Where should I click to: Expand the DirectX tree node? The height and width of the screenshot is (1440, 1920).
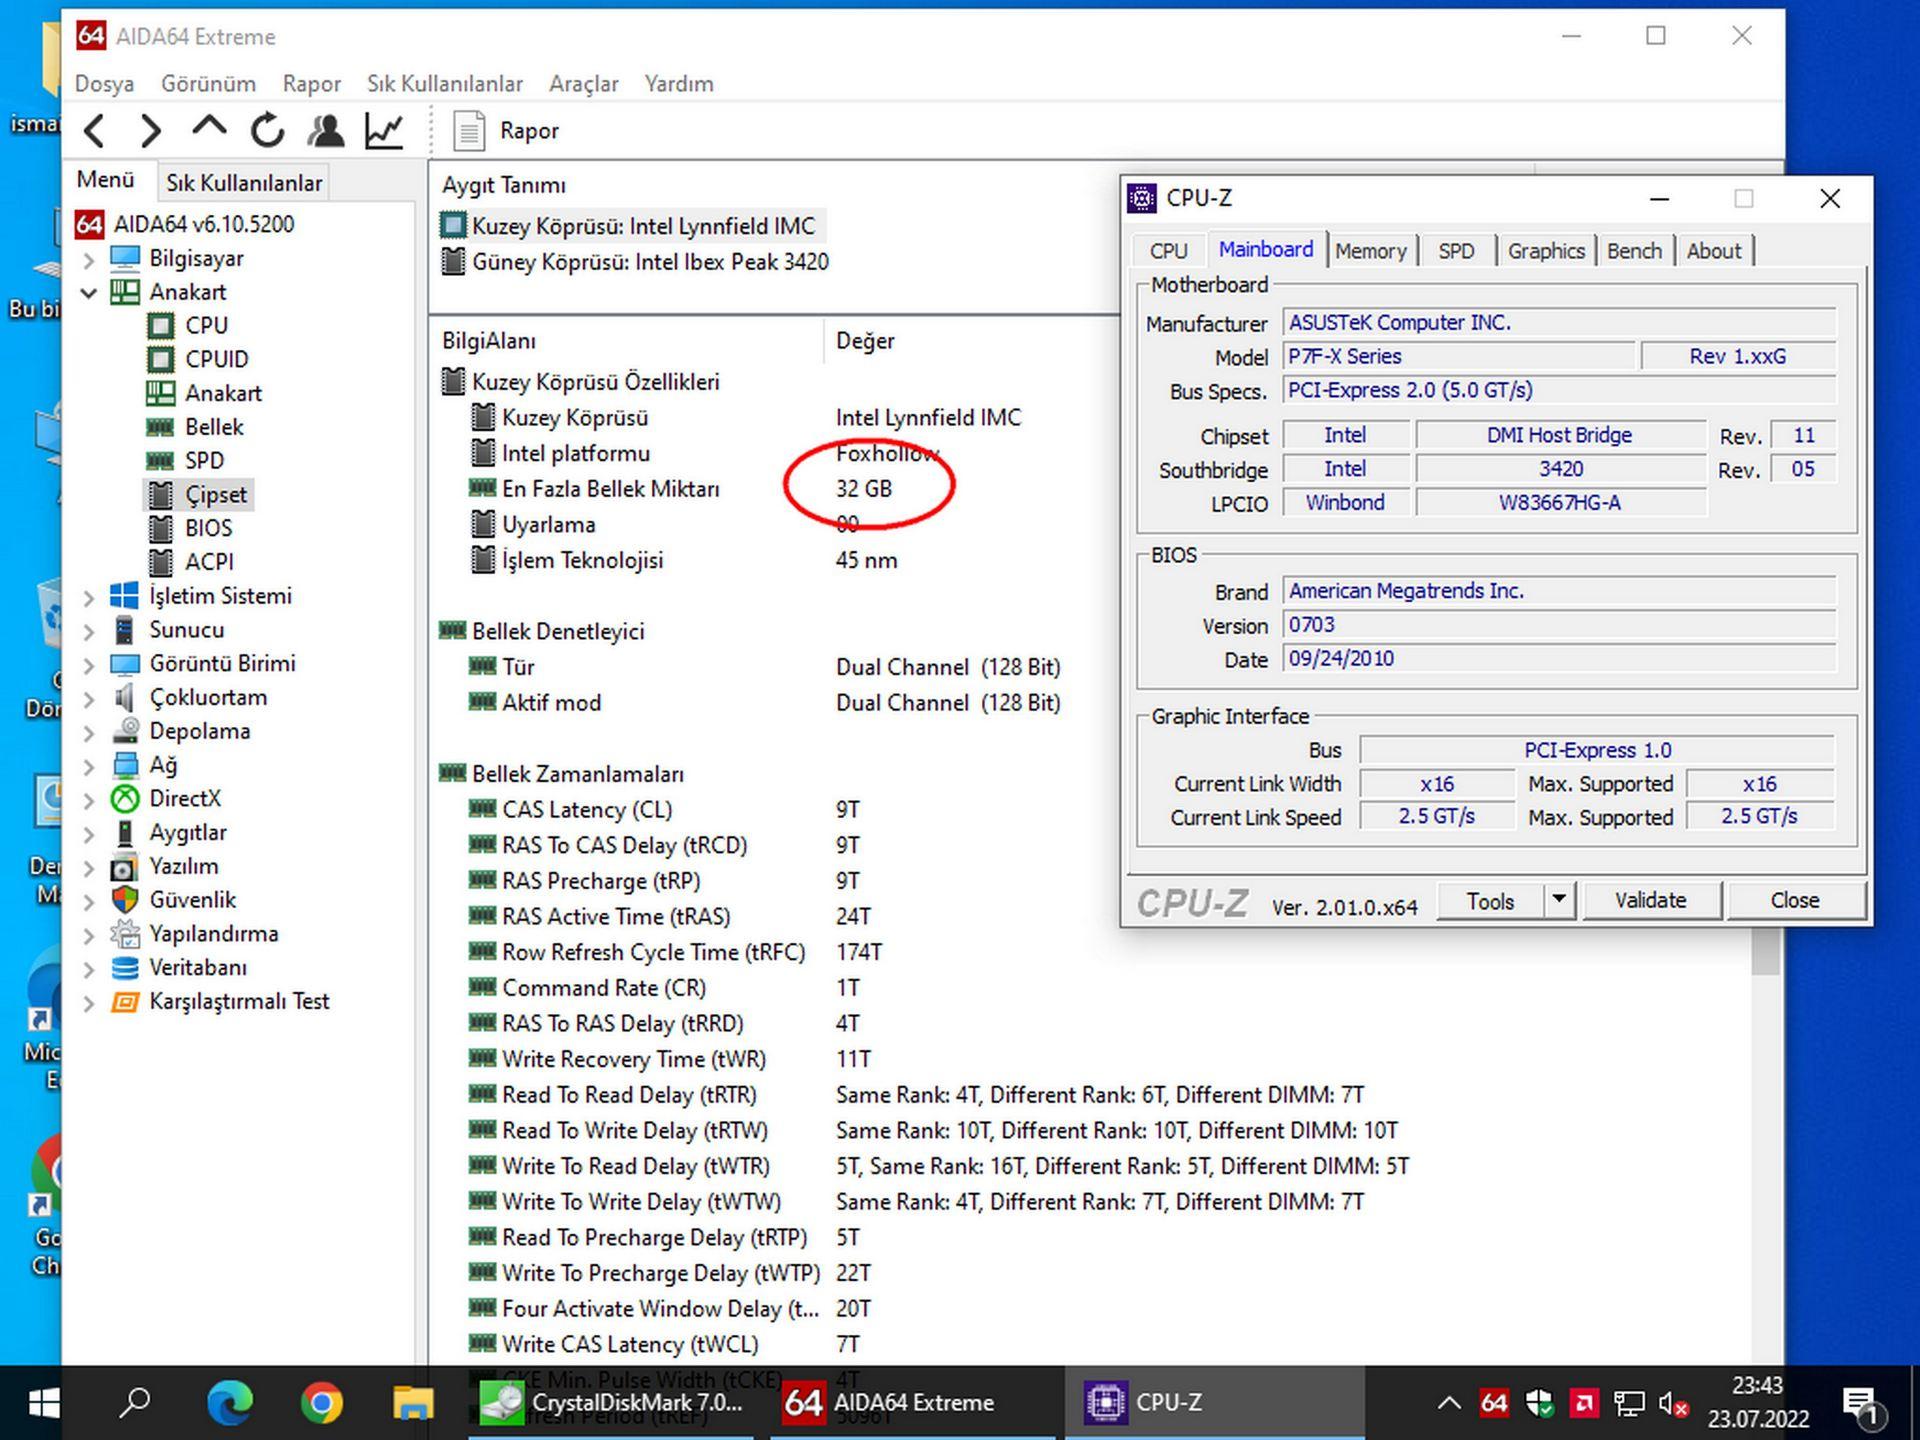[x=89, y=800]
